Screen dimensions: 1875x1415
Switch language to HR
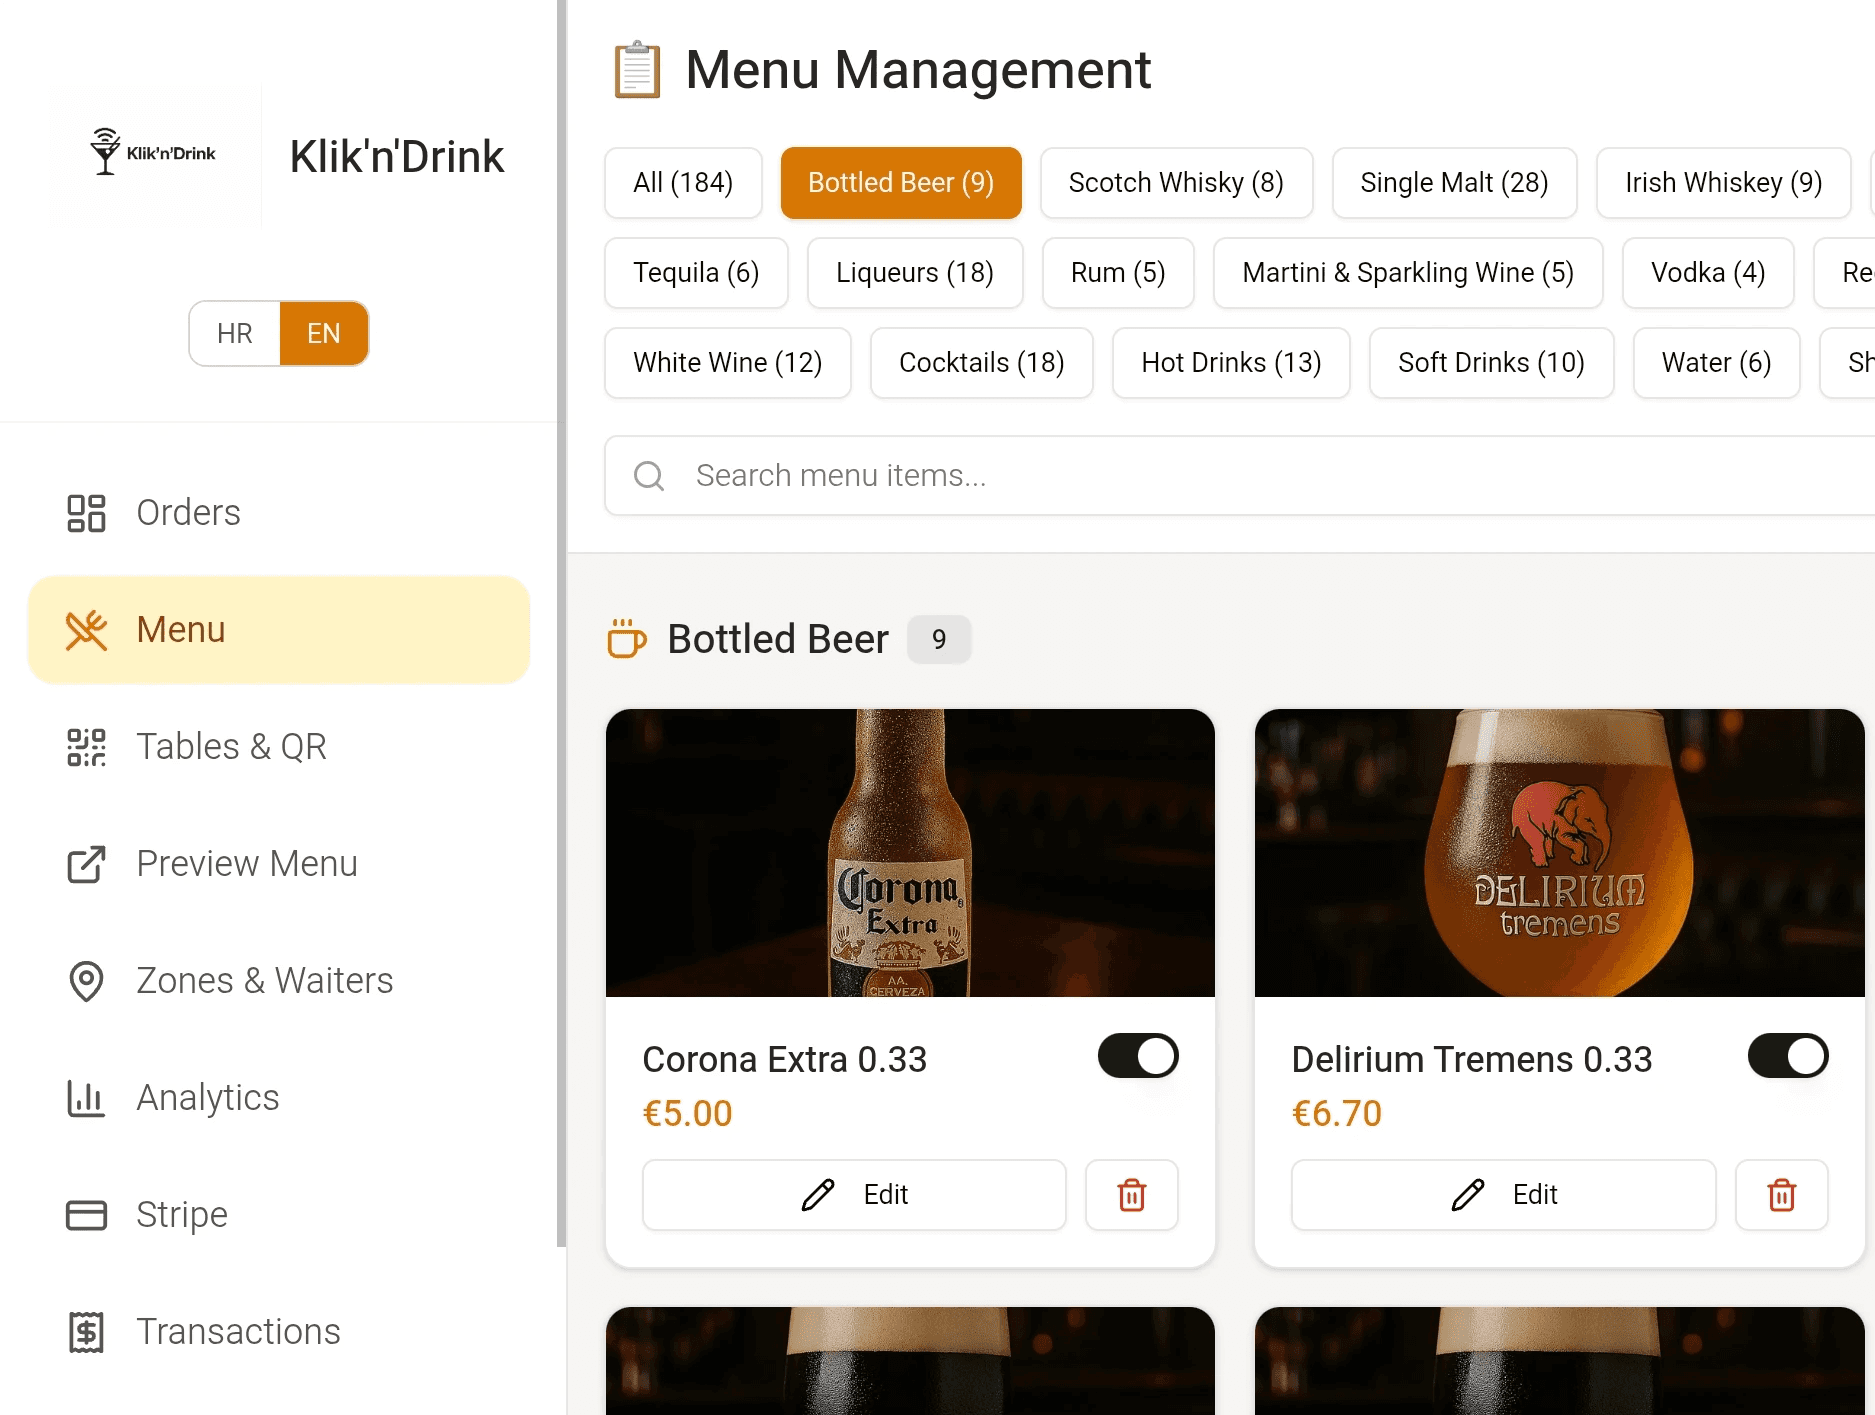coord(235,334)
